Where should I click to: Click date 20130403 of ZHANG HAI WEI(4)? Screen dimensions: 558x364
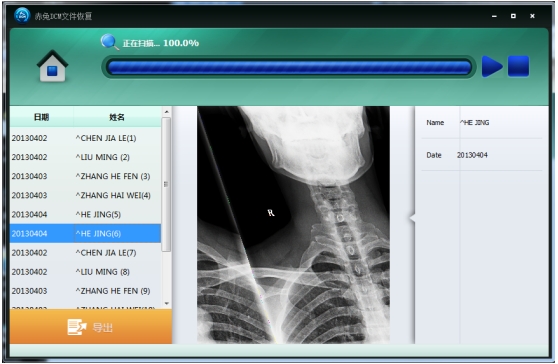tap(29, 195)
